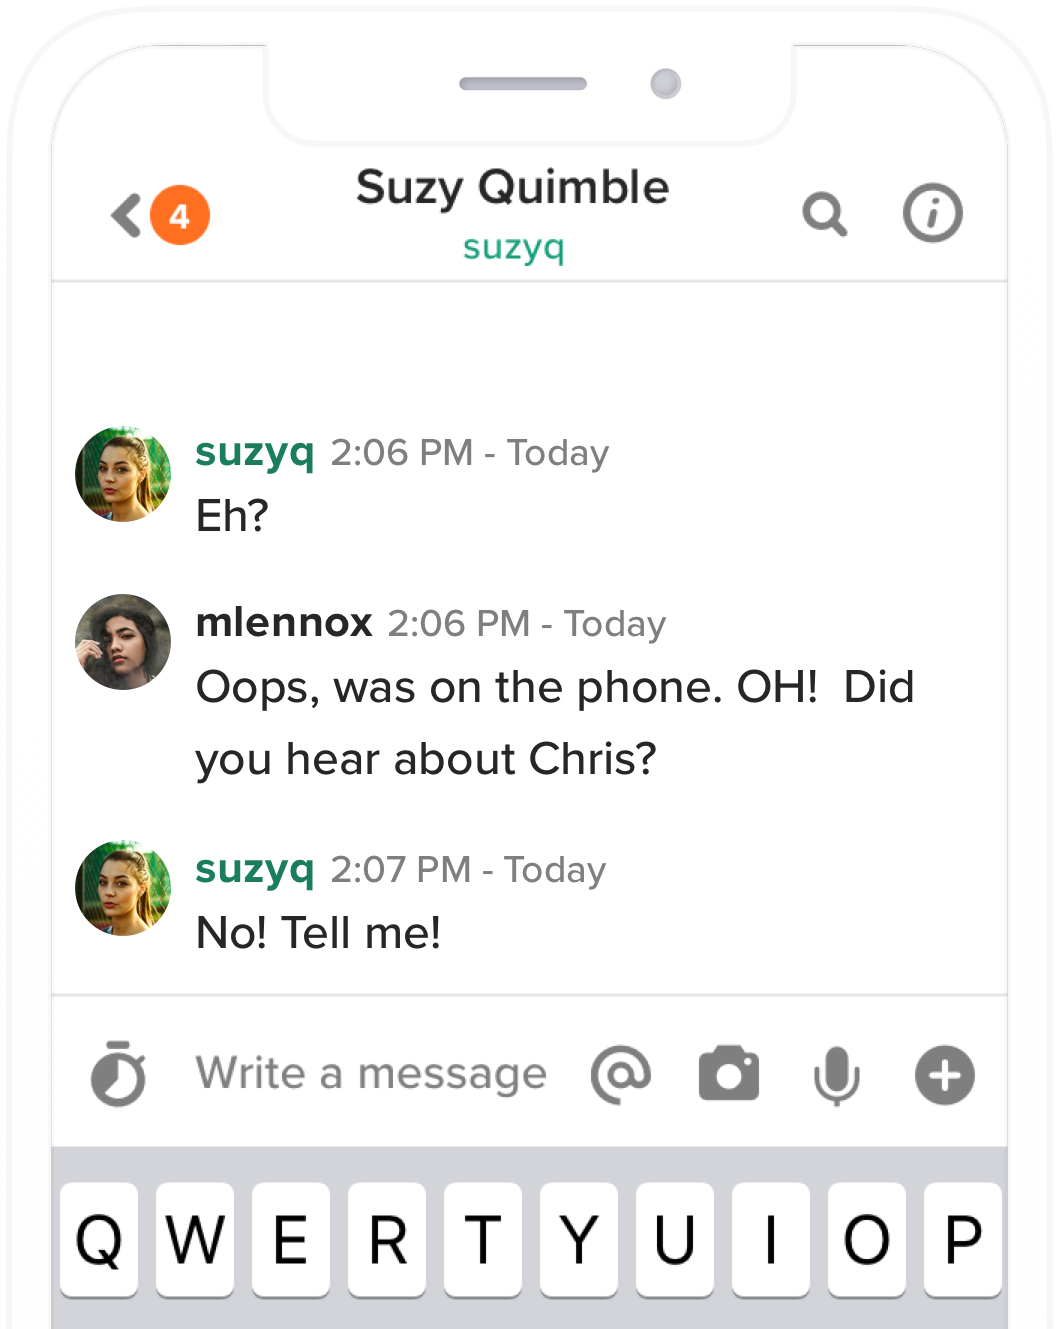This screenshot has height=1329, width=1059.
Task: Click the suzyq username on the 2:07 PM message
Action: pyautogui.click(x=255, y=870)
